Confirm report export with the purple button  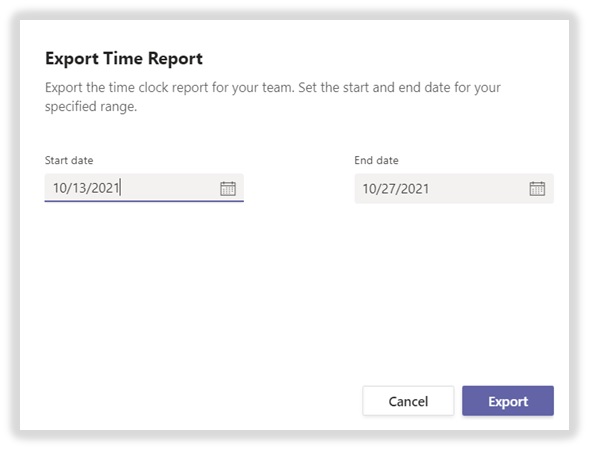point(508,401)
